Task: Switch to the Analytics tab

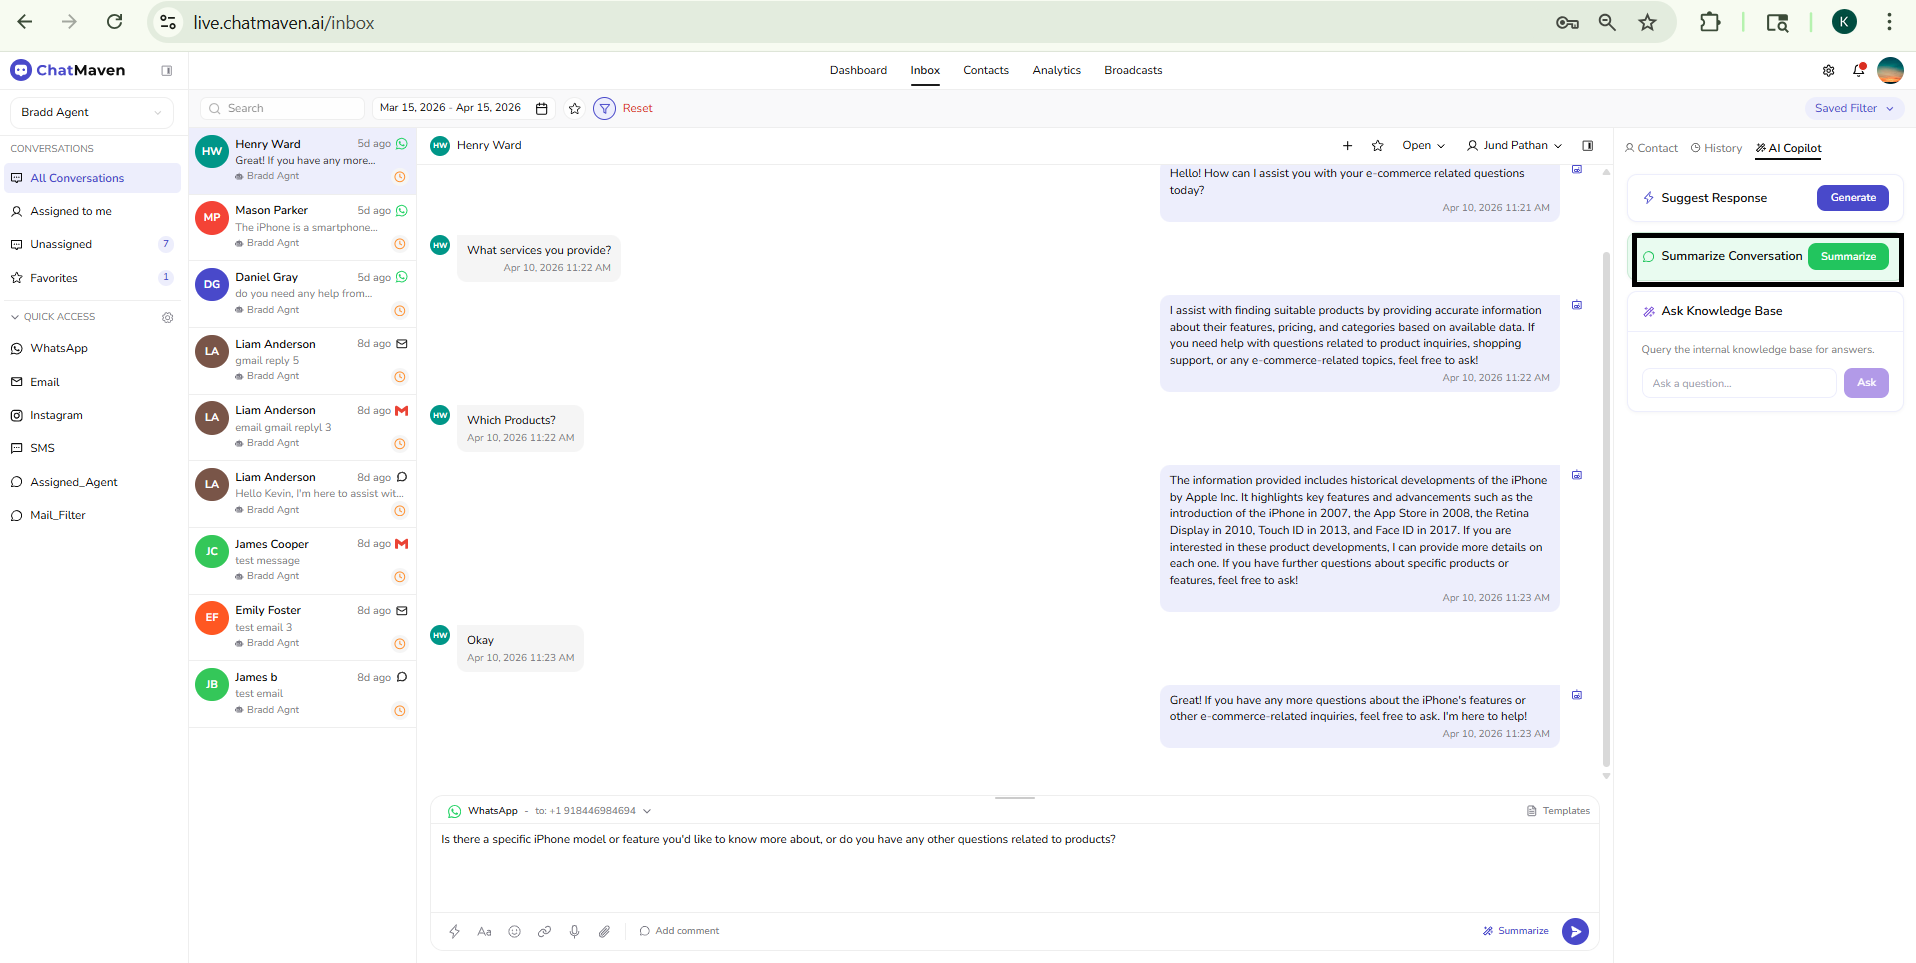Action: [1056, 70]
